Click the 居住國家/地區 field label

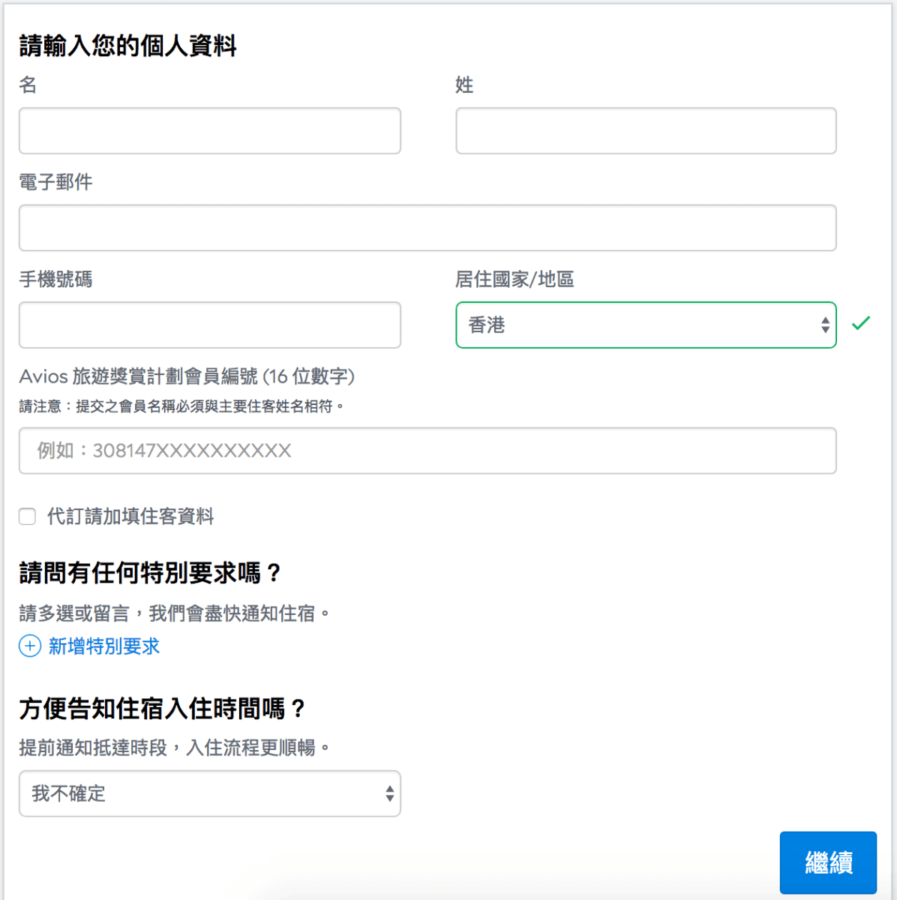tap(515, 280)
